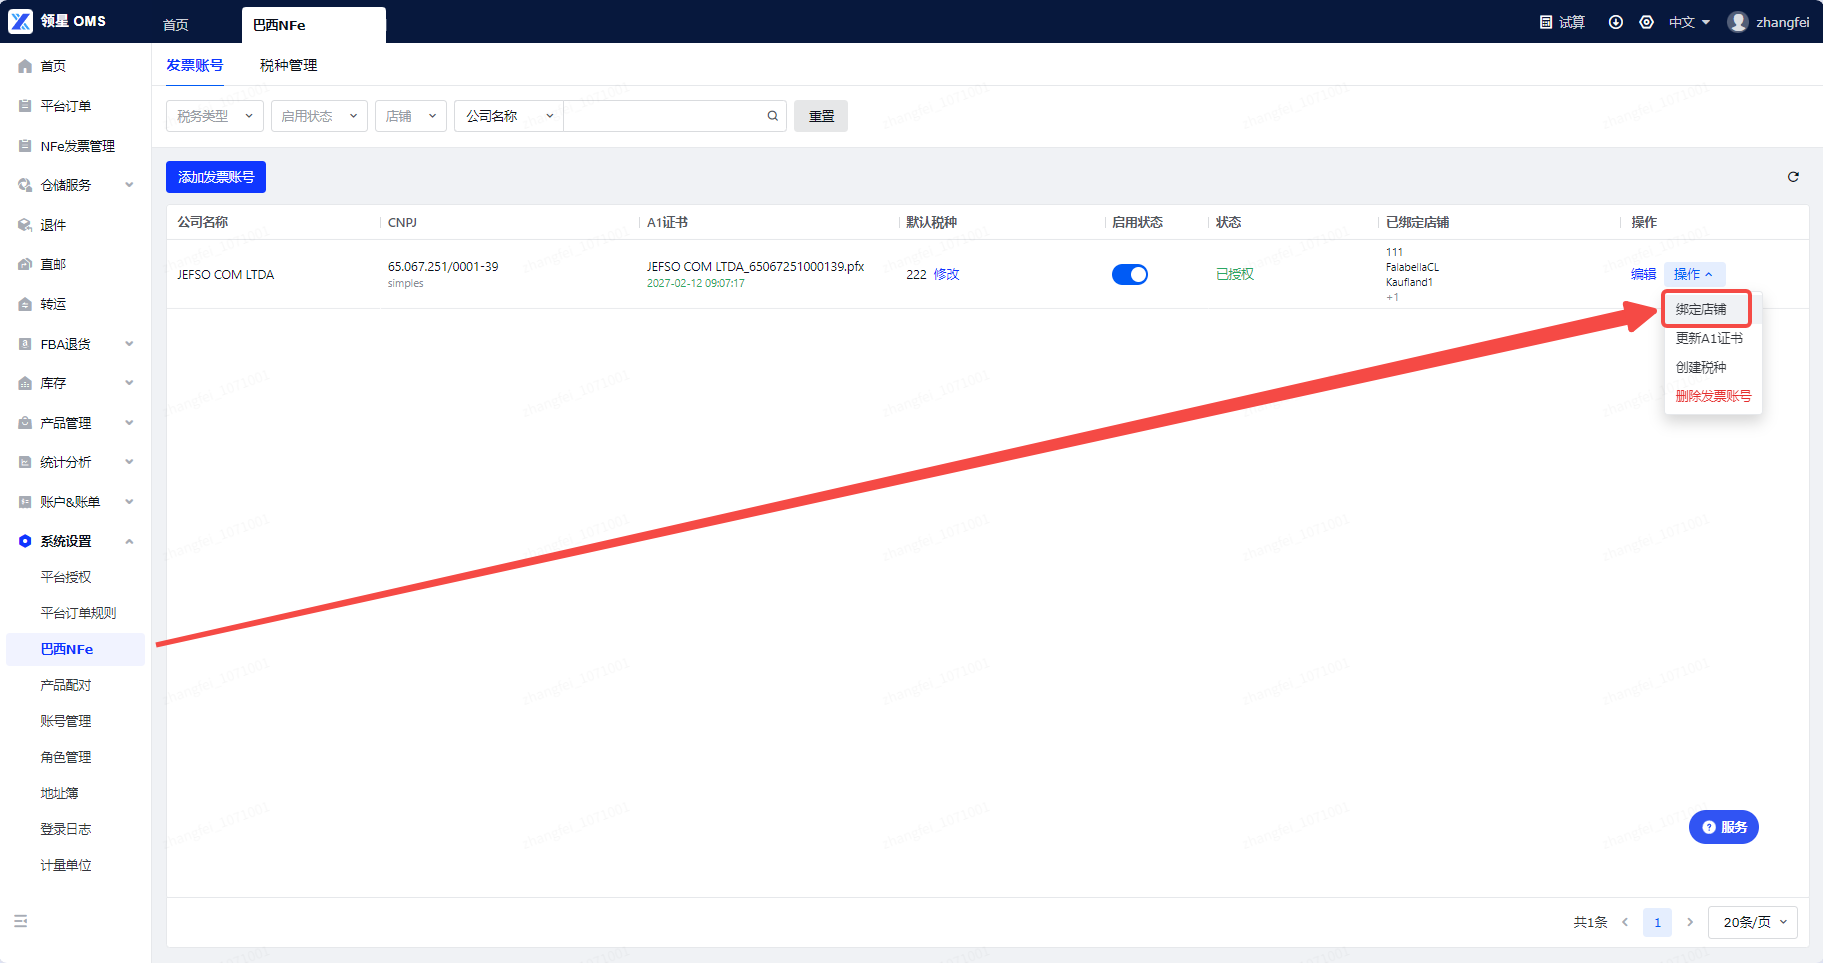
Task: Go to the next page arrow
Action: (1690, 922)
